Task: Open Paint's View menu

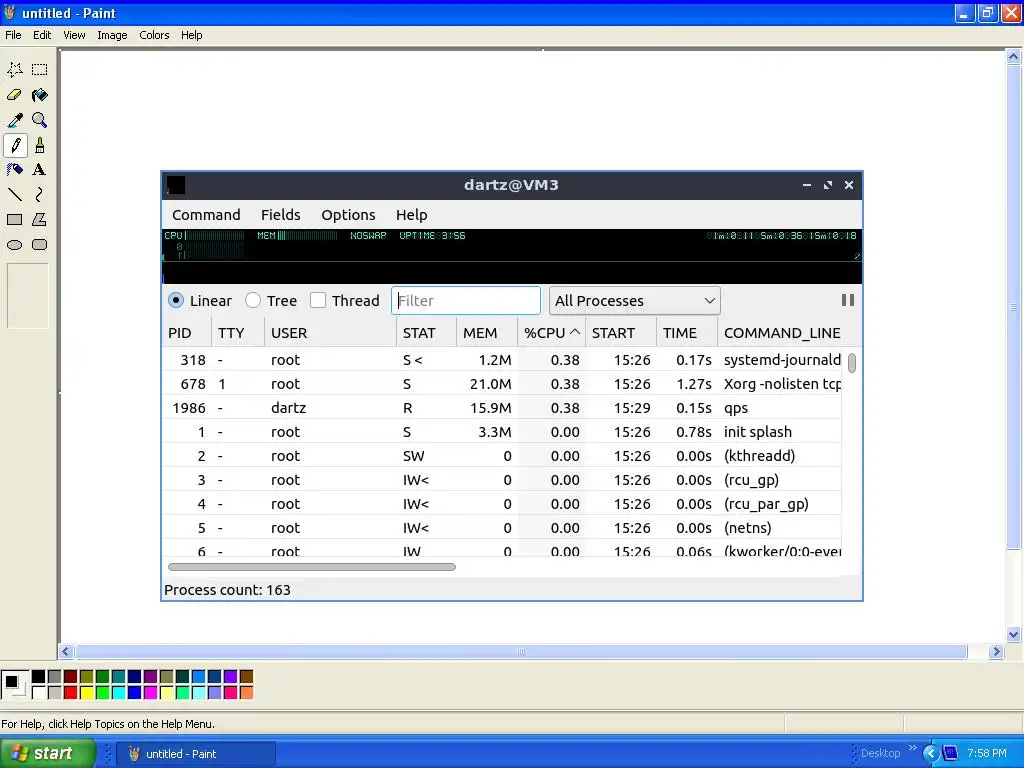Action: (74, 35)
